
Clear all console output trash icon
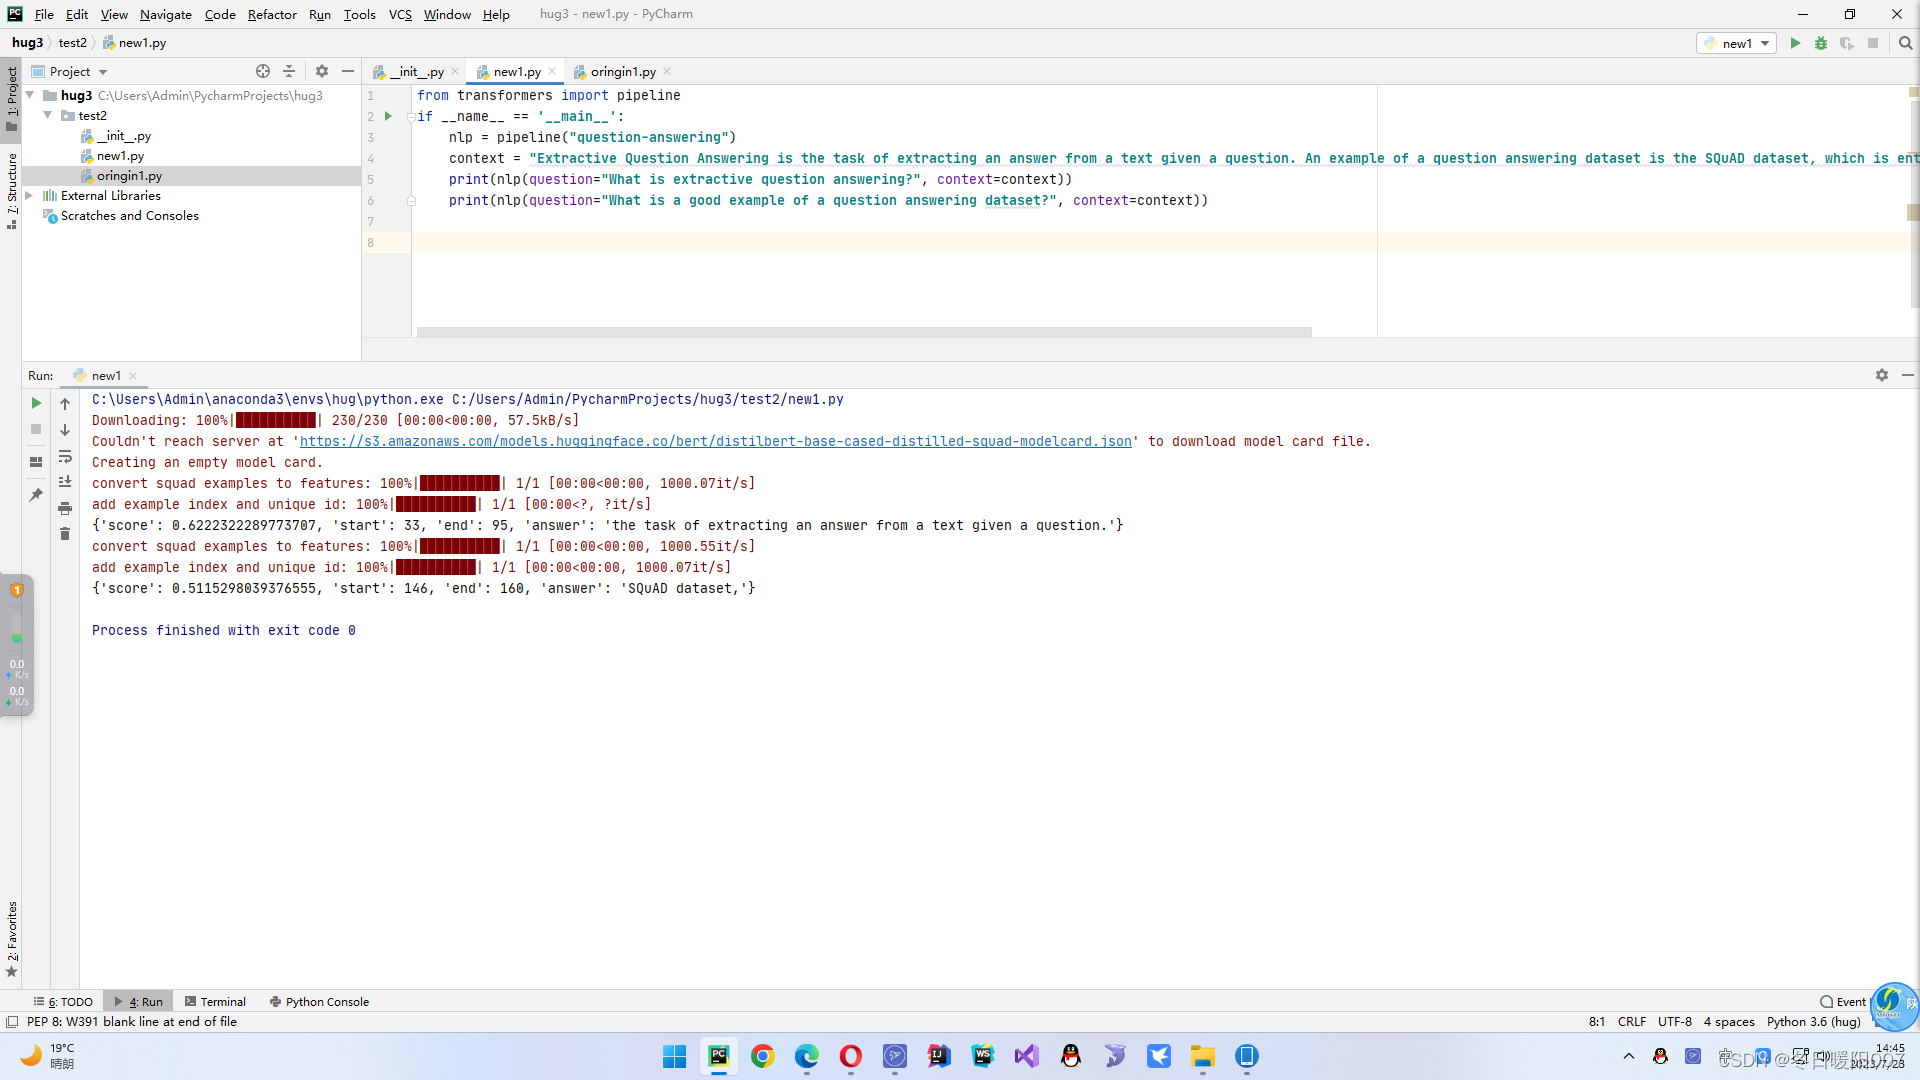coord(65,534)
